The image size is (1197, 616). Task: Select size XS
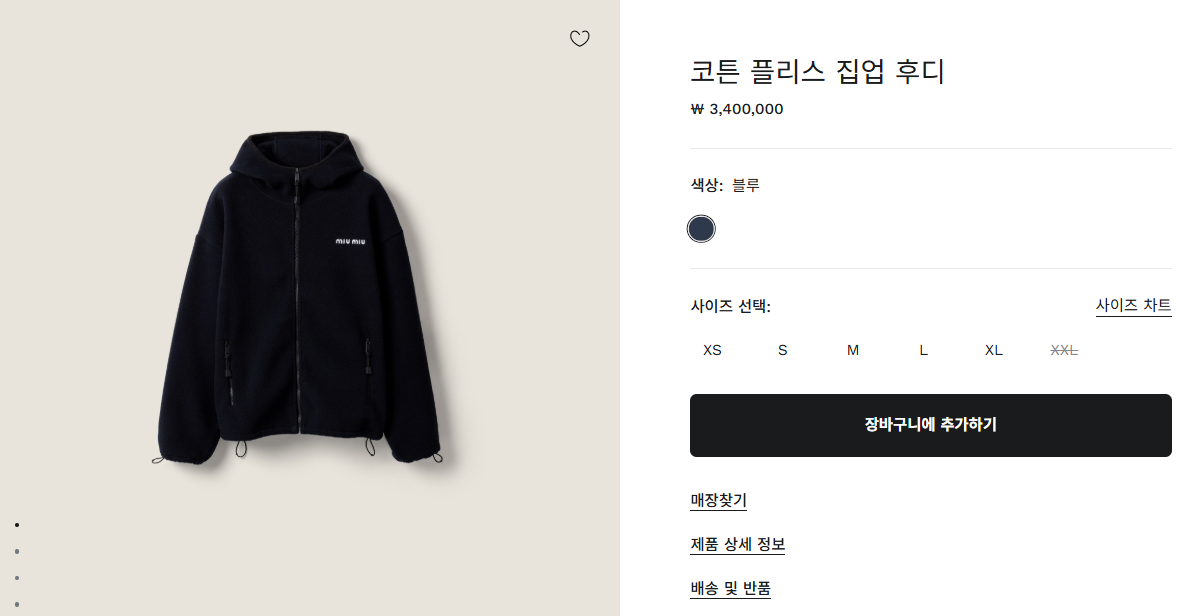[712, 350]
